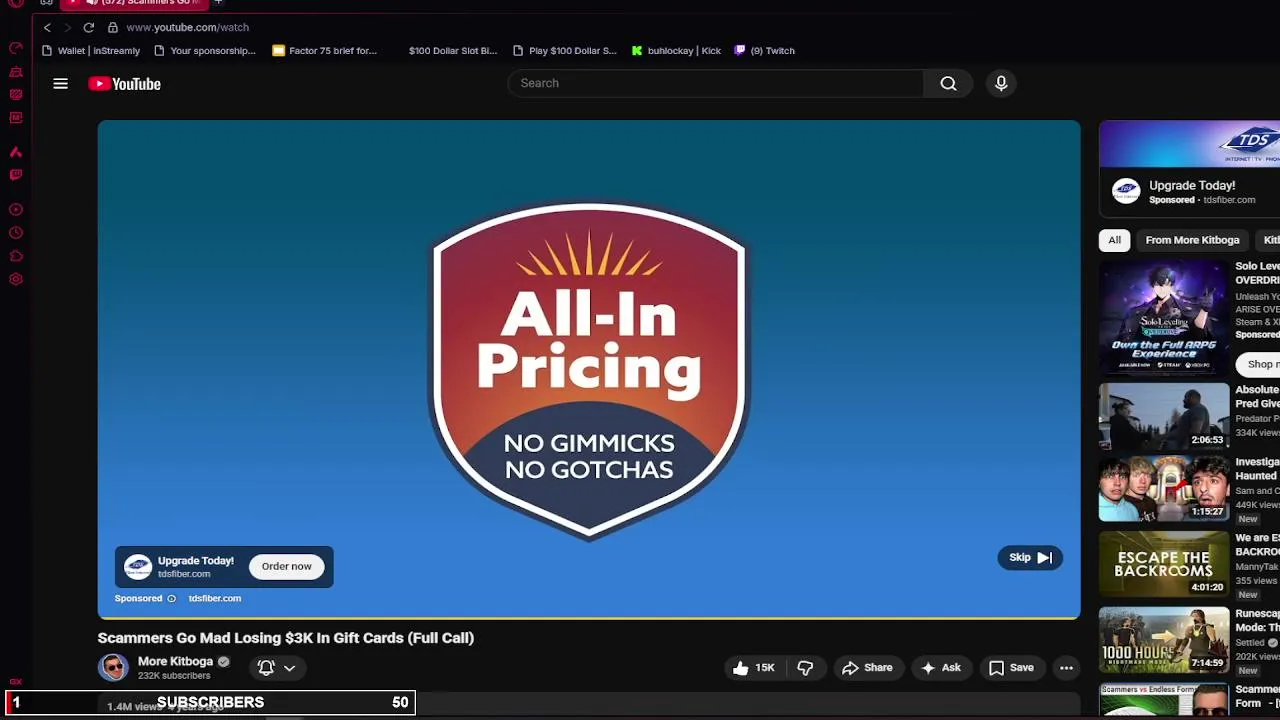Go to YouTube home via logo
Screen dimensions: 1280x720
tap(124, 84)
